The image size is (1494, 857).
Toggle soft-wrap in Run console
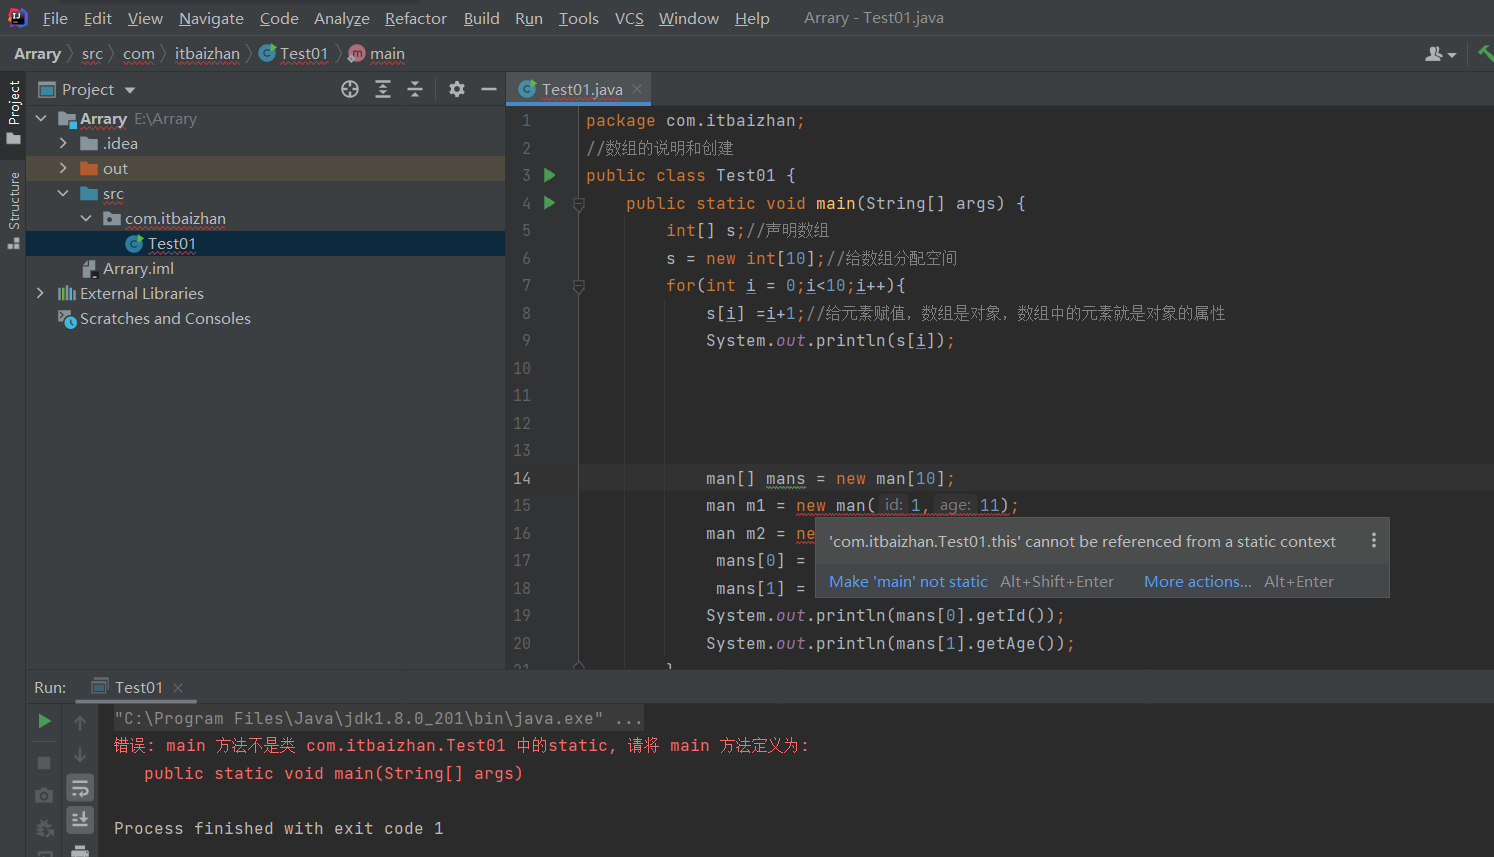click(x=80, y=788)
